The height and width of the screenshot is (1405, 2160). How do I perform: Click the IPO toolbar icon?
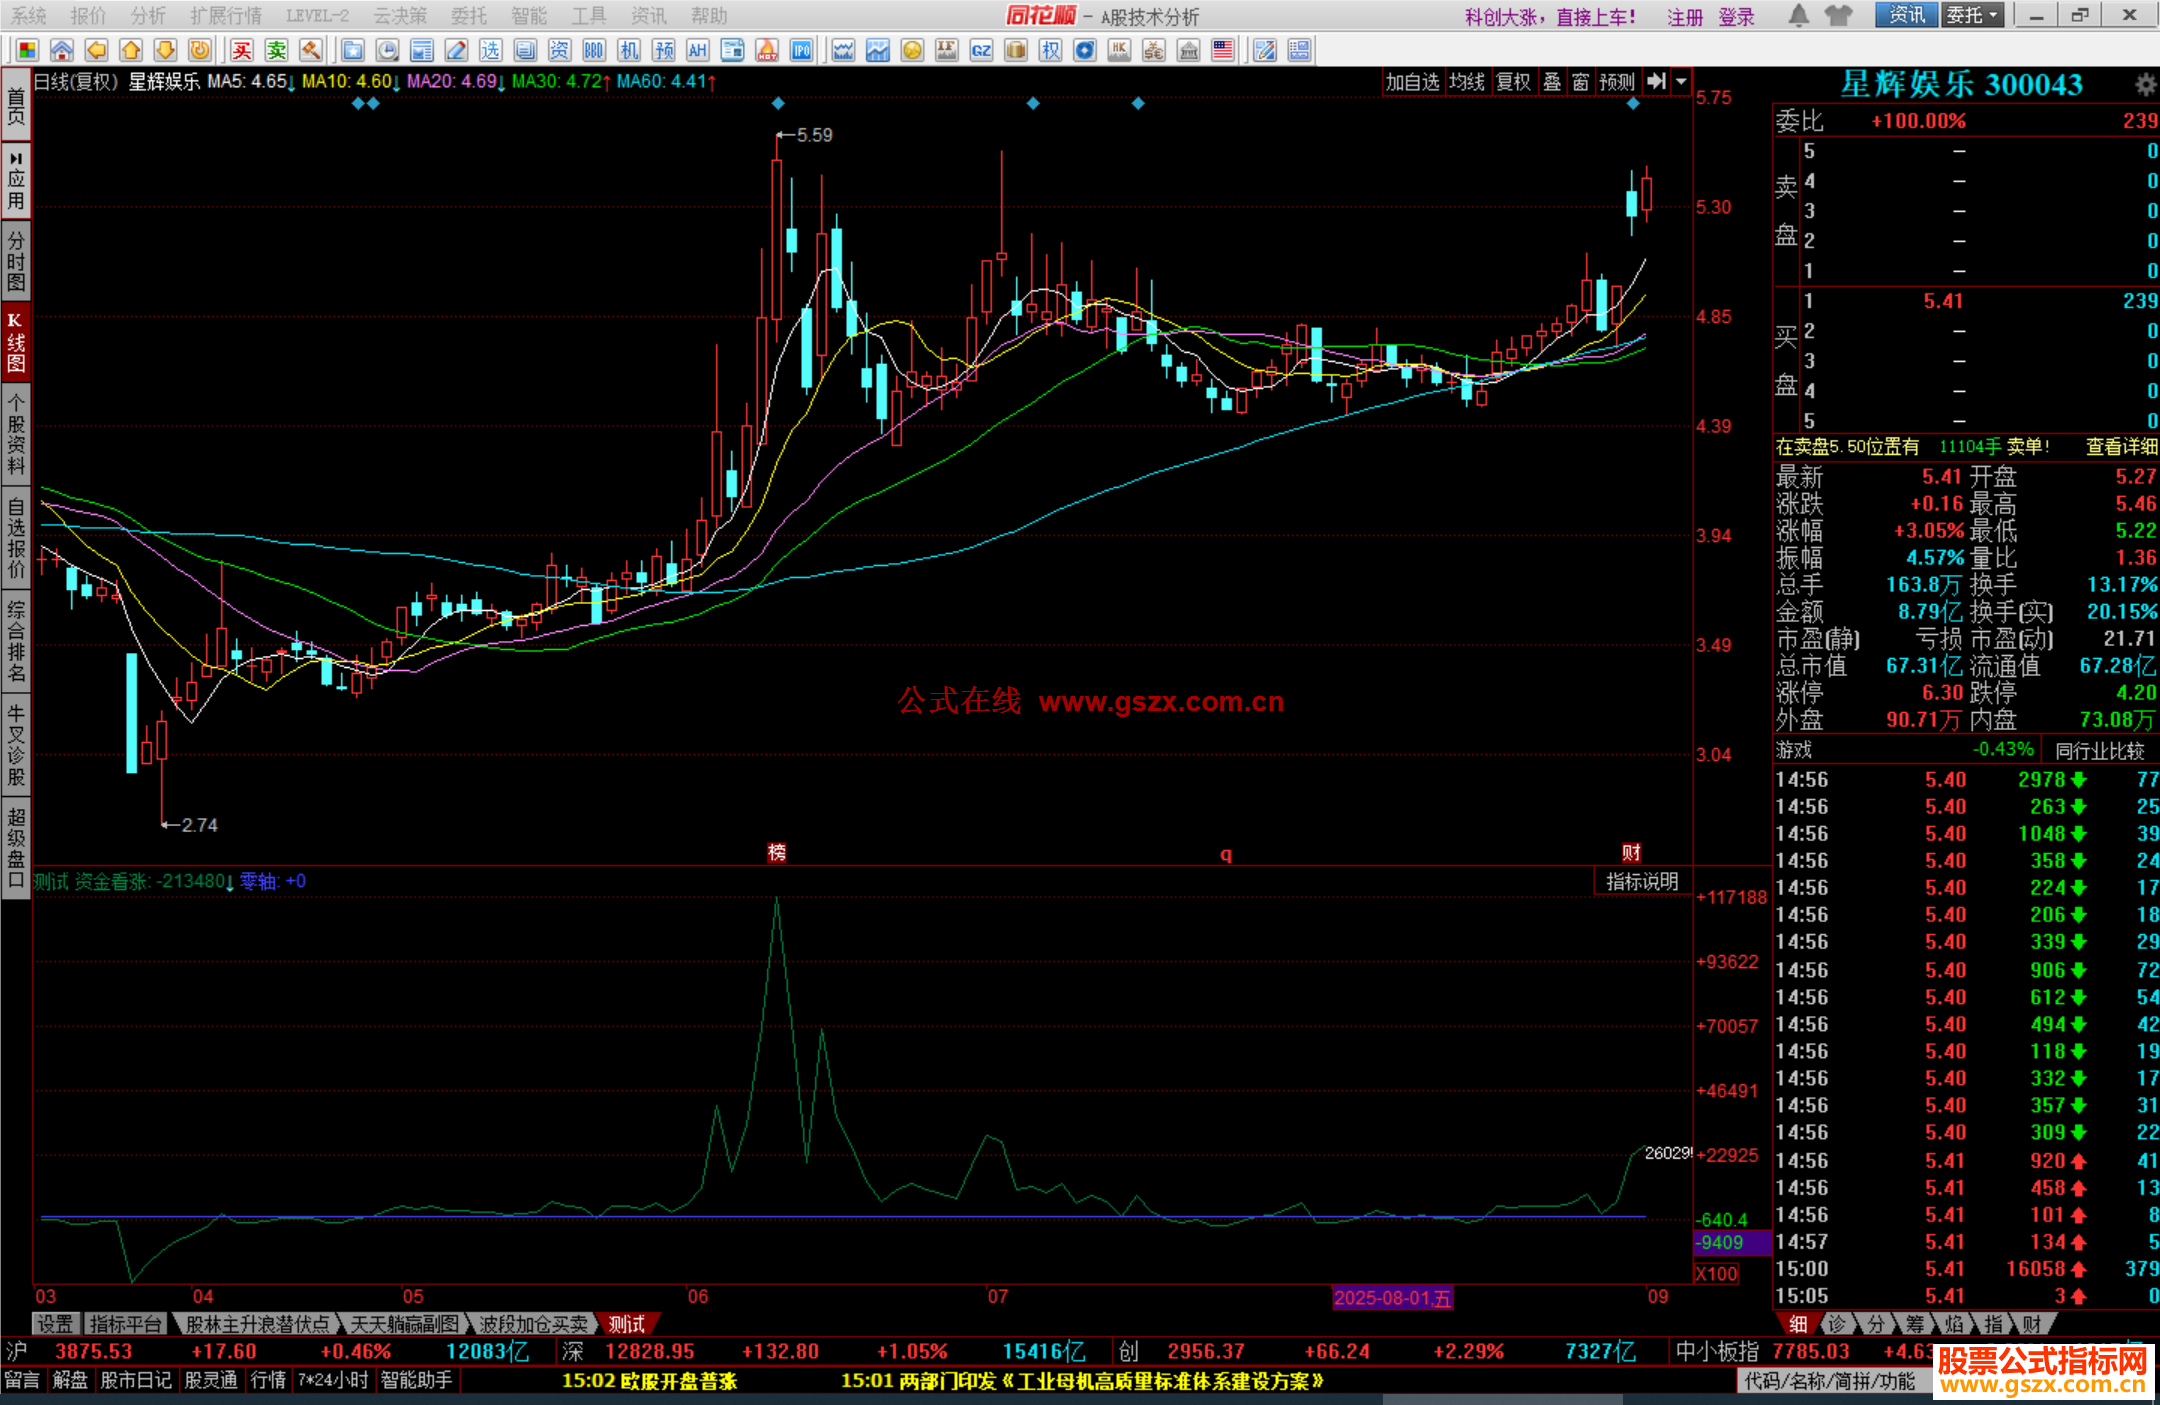801,50
